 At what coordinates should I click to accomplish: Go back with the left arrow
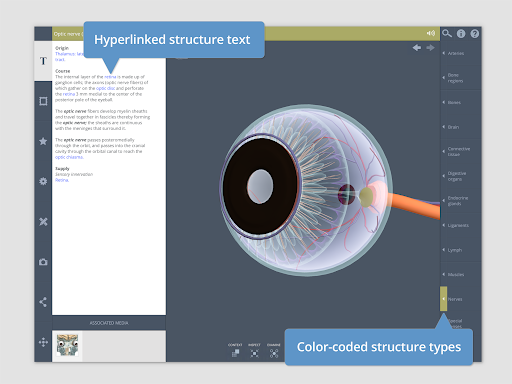(417, 48)
